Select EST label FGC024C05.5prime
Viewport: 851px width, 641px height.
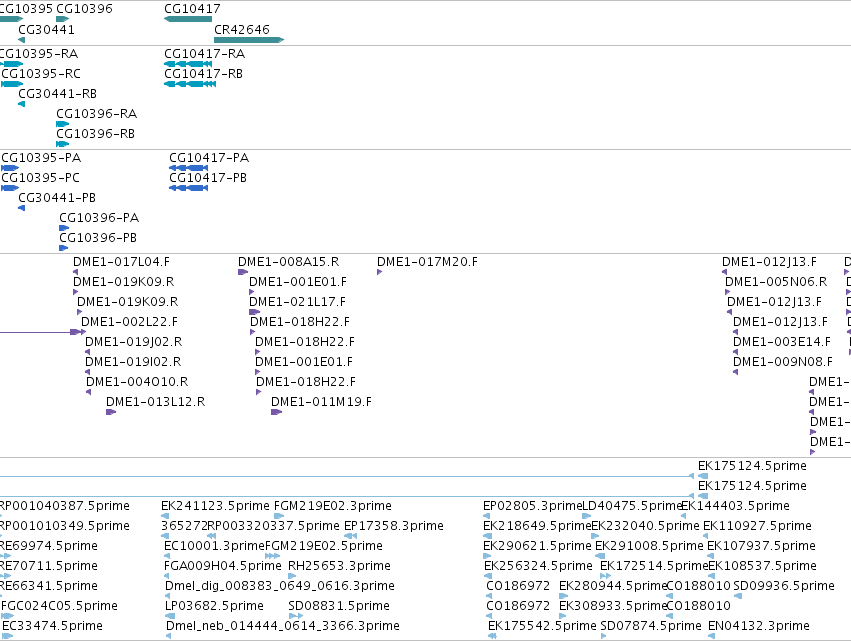pyautogui.click(x=59, y=606)
